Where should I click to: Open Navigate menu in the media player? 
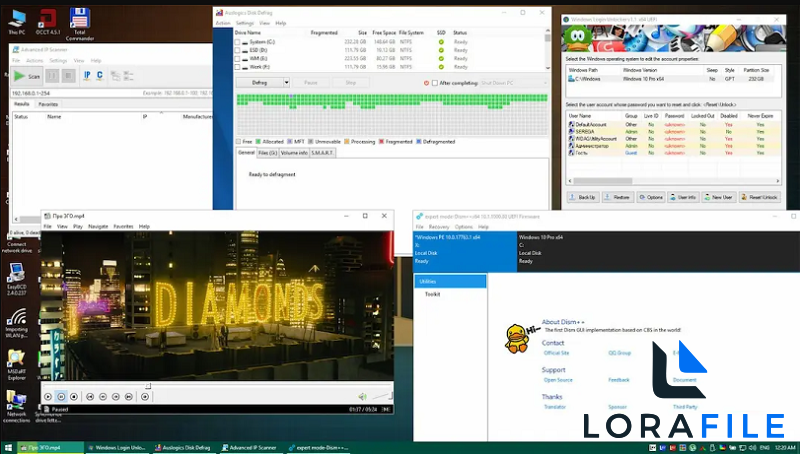[x=98, y=226]
